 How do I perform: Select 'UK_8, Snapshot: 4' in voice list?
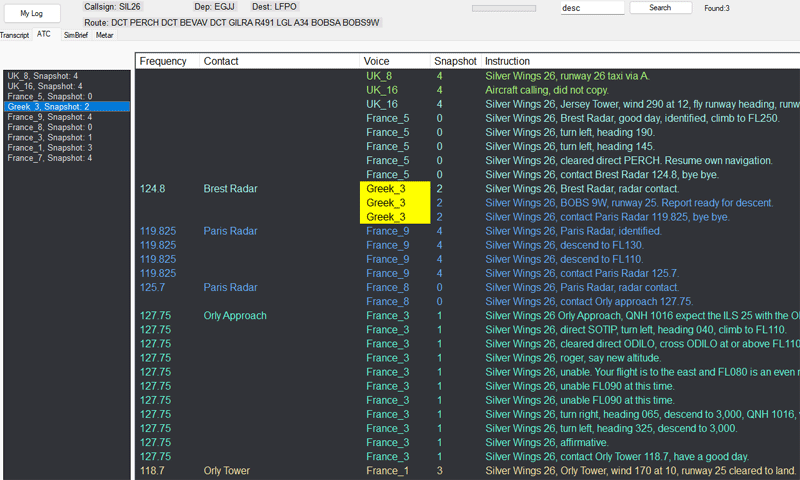(43, 76)
